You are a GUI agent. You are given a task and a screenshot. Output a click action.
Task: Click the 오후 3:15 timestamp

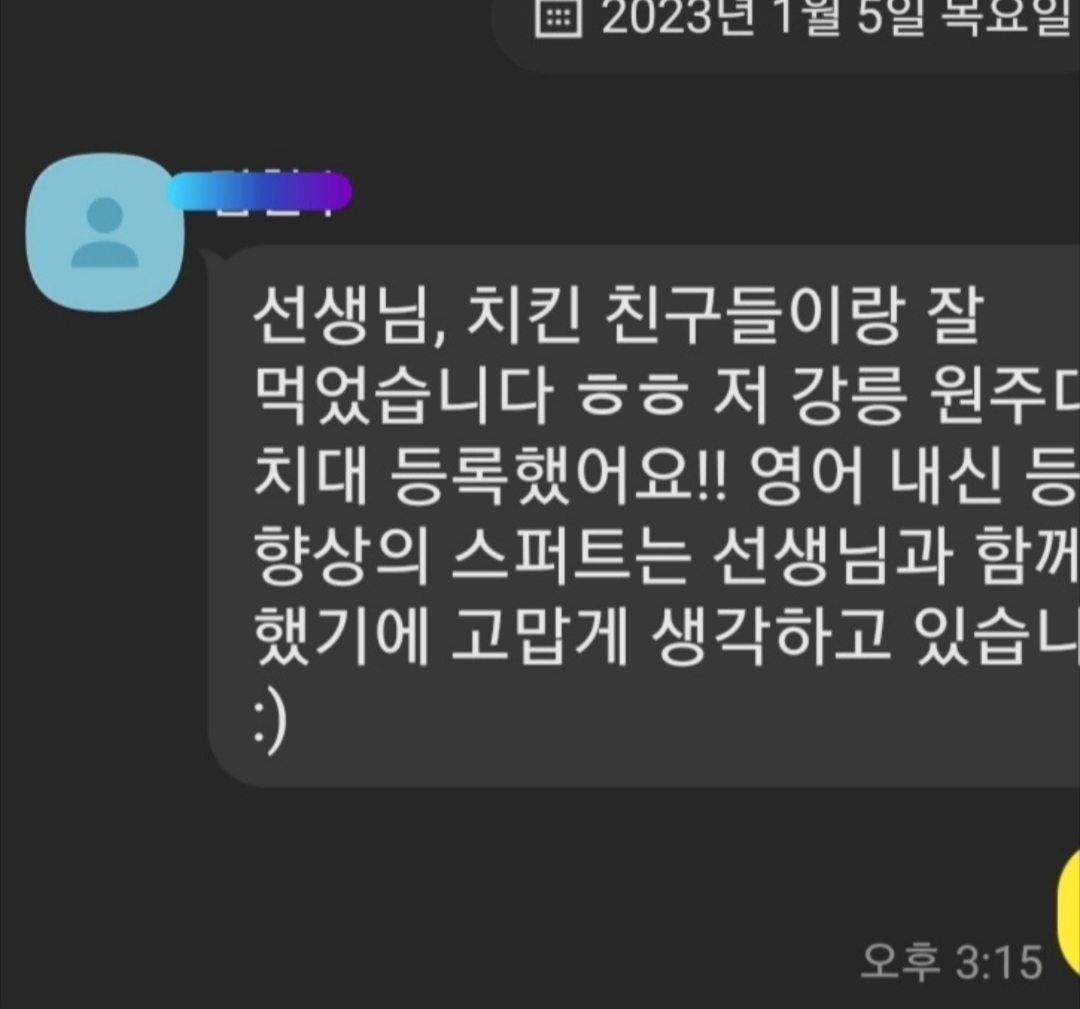pos(952,961)
